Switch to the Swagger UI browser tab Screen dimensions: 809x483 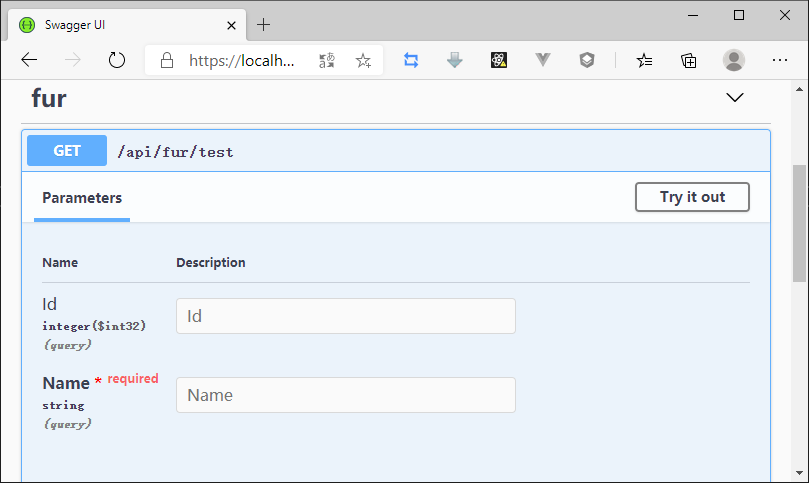[x=120, y=24]
